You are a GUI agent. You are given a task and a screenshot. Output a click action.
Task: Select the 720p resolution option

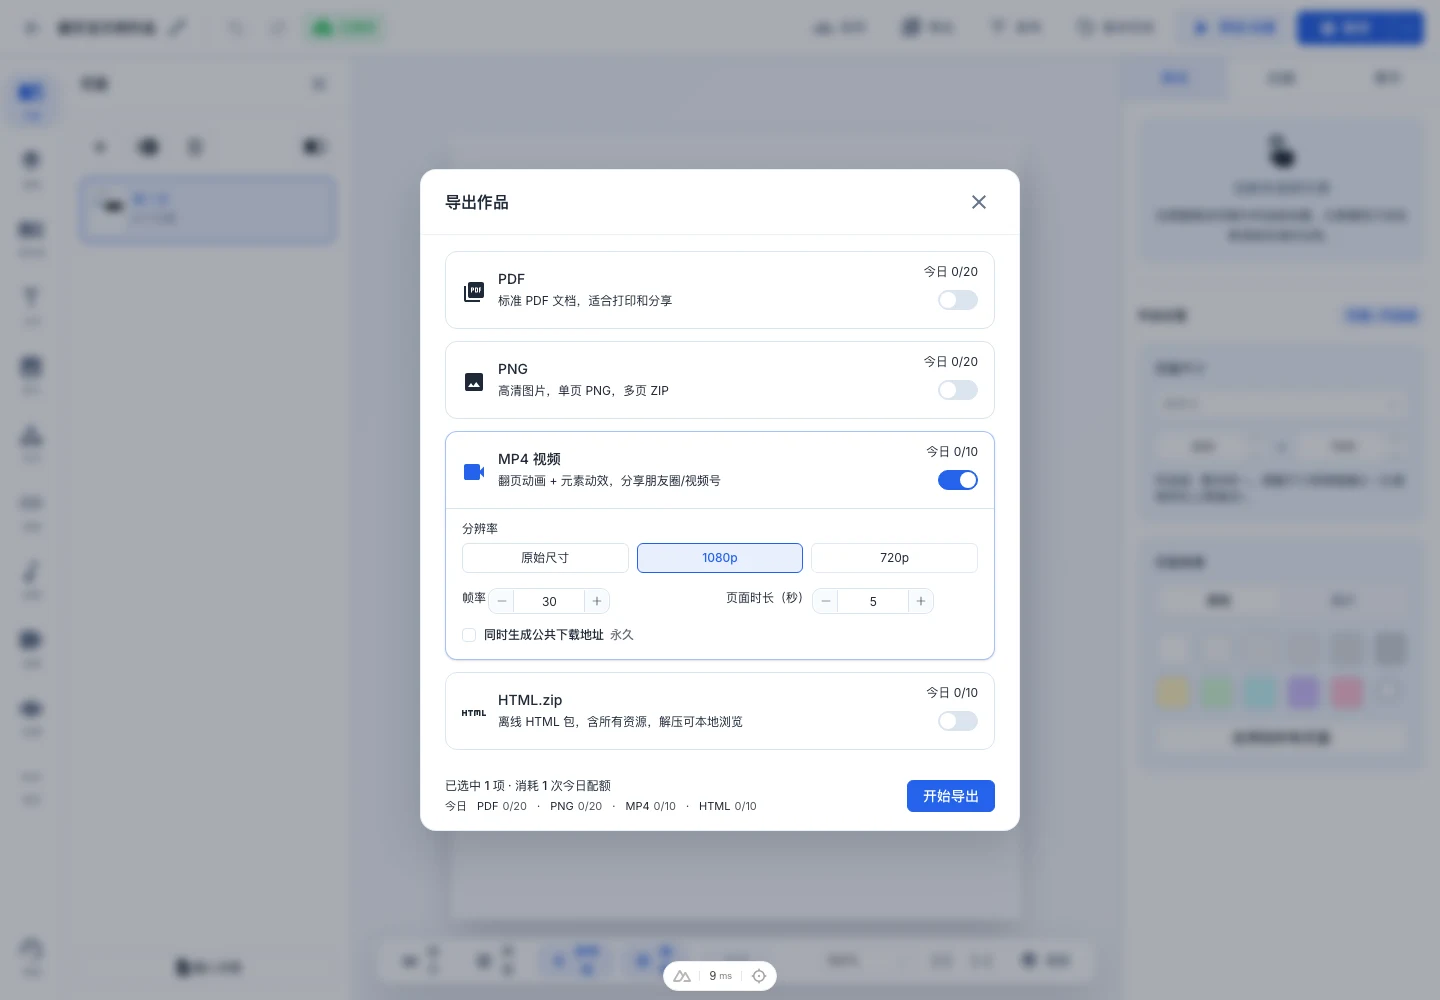pyautogui.click(x=894, y=558)
